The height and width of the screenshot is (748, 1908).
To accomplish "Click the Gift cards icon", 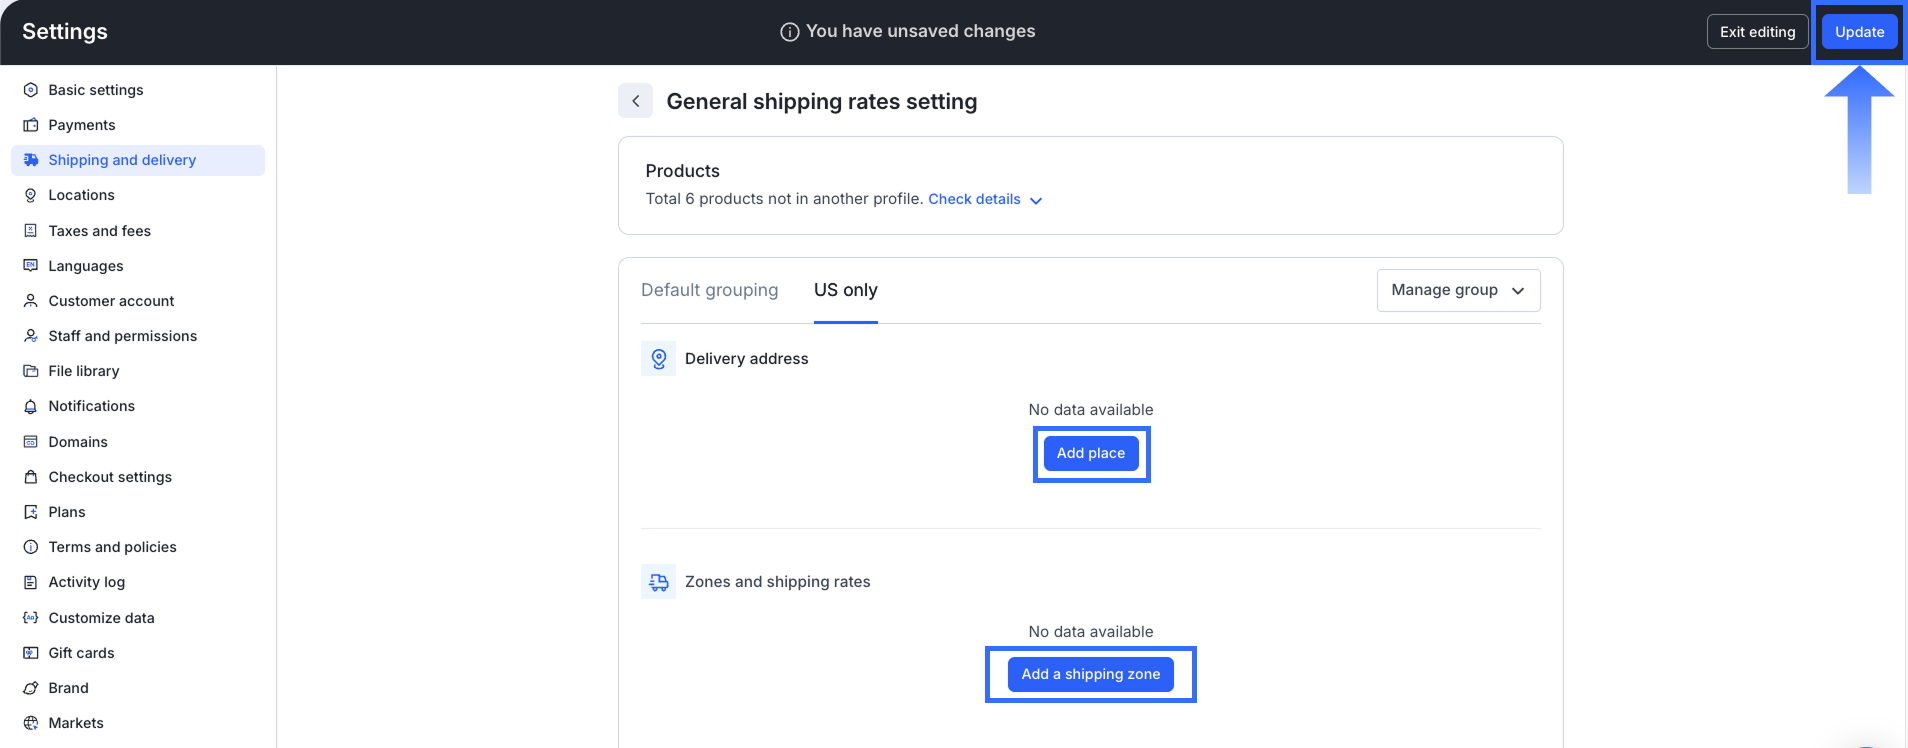I will [x=31, y=653].
